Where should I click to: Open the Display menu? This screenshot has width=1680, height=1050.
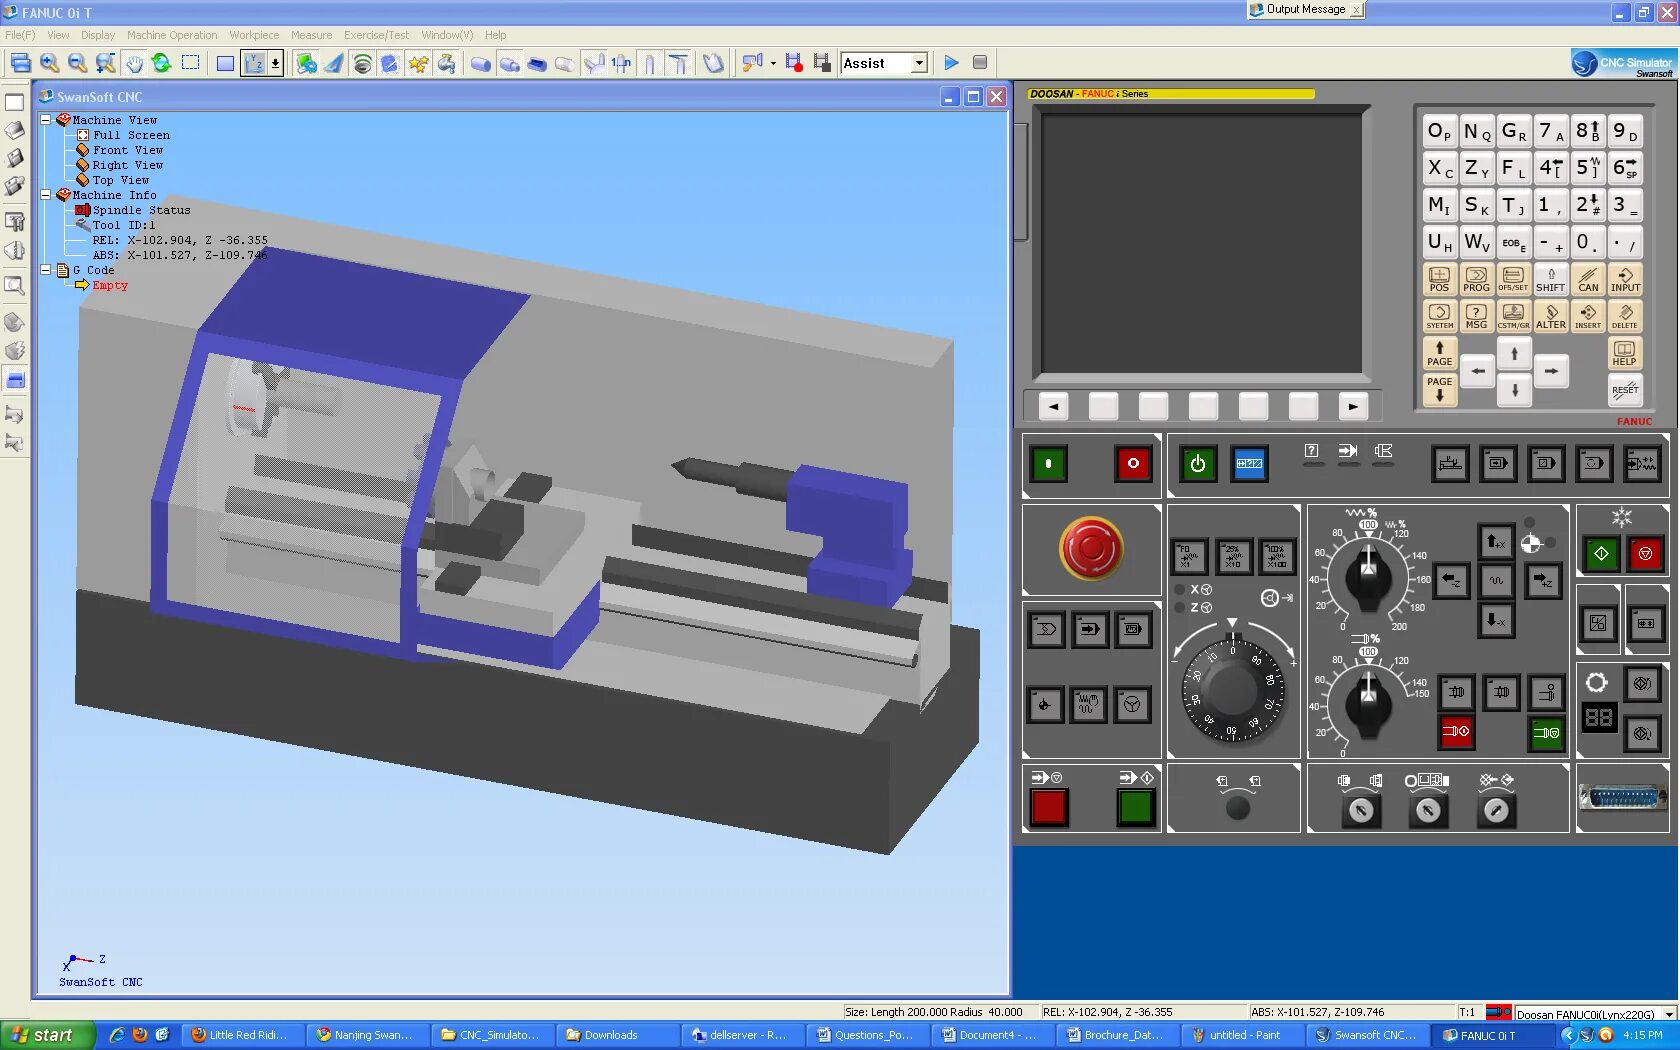click(x=98, y=35)
